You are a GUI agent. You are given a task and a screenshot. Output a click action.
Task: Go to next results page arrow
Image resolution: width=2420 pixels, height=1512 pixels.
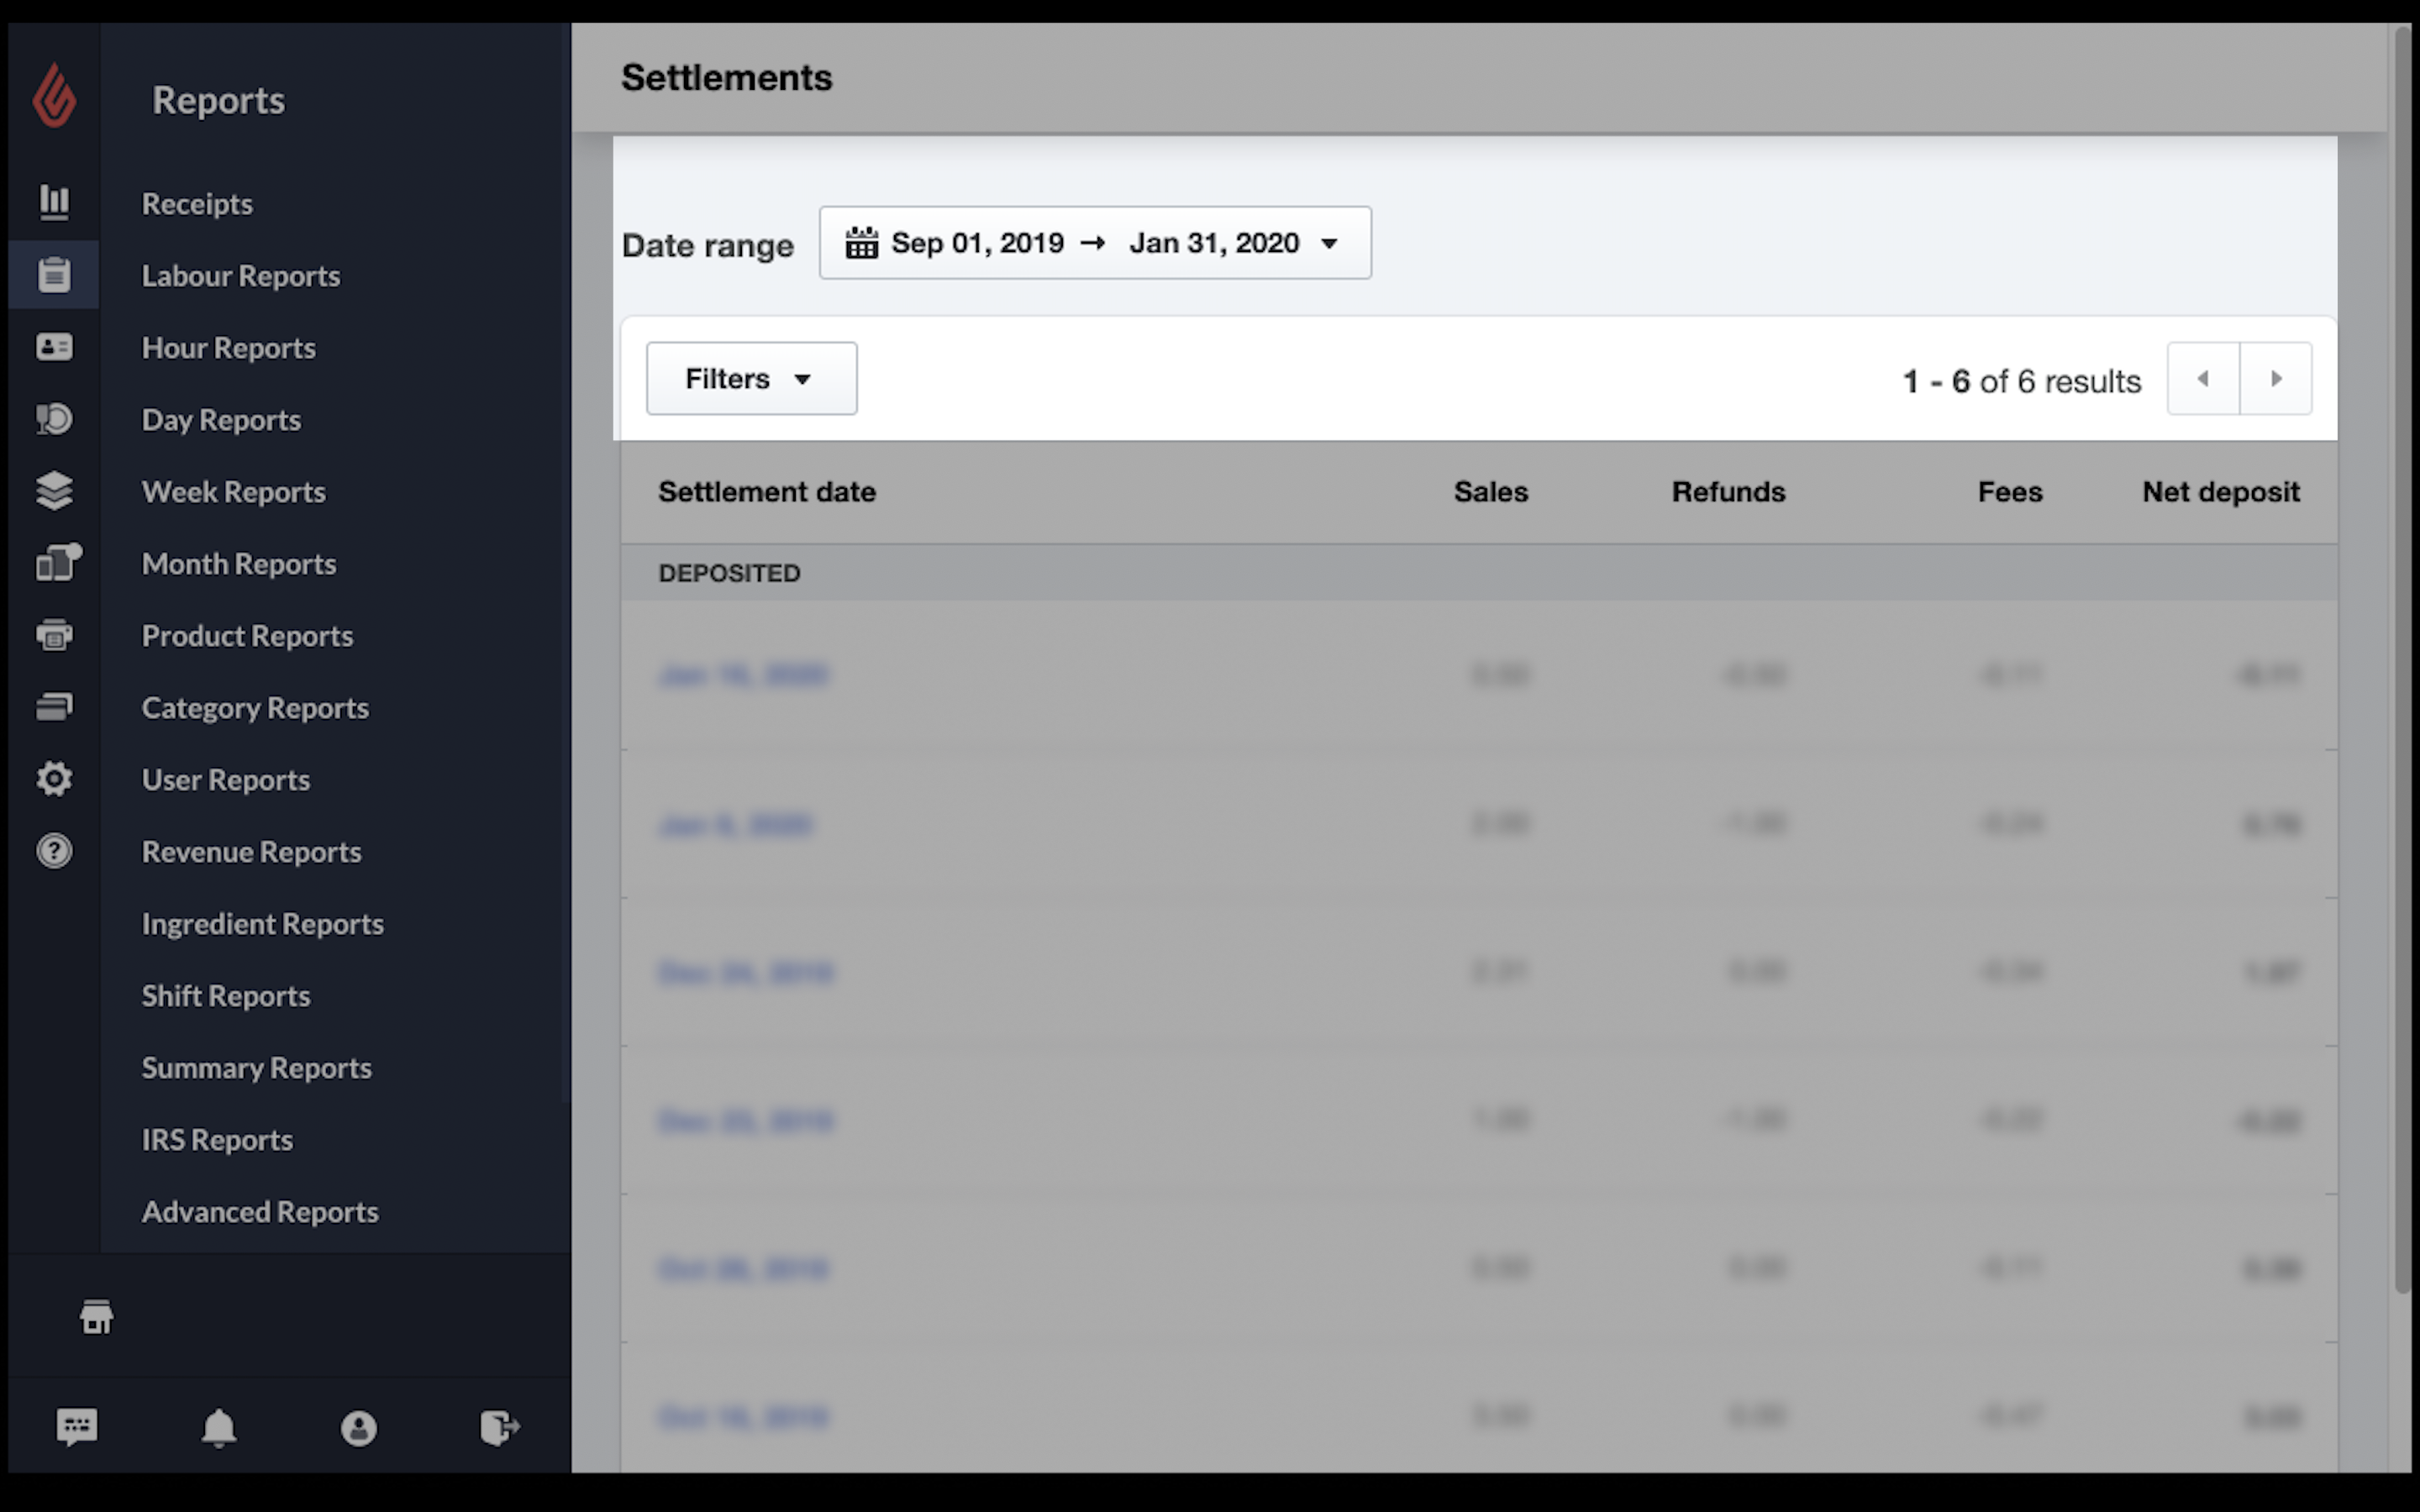coord(2276,378)
